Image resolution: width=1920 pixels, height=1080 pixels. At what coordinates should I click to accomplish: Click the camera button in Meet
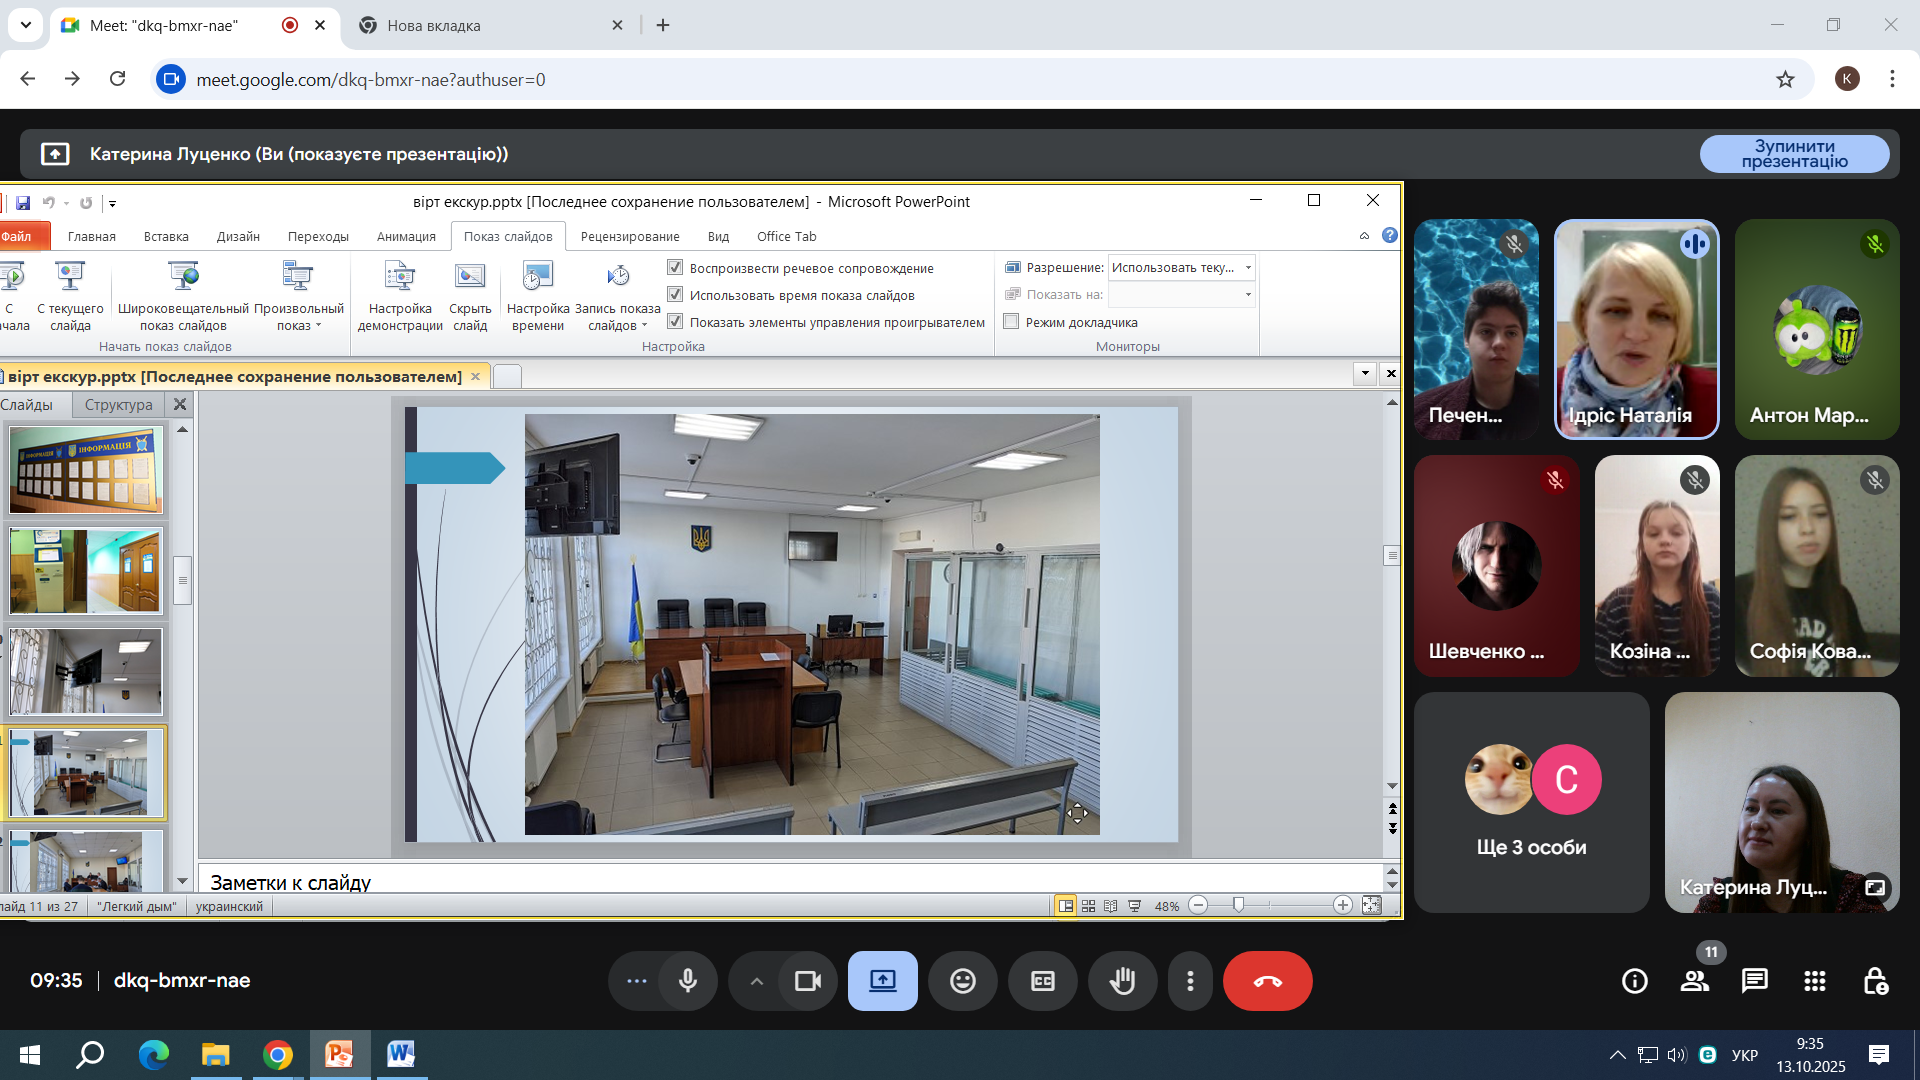click(806, 981)
